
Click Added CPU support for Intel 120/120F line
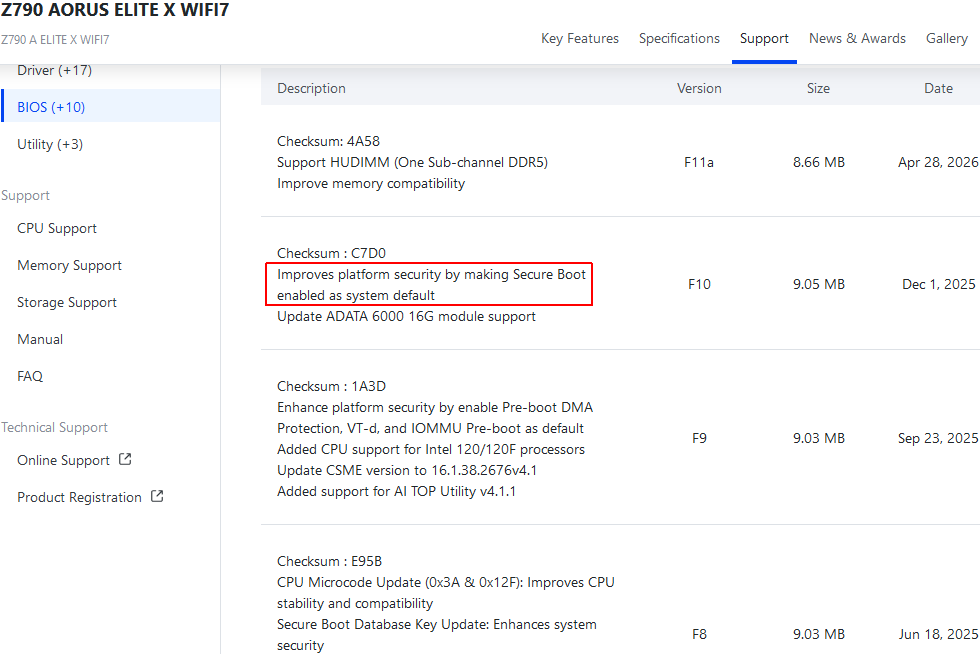pos(431,450)
